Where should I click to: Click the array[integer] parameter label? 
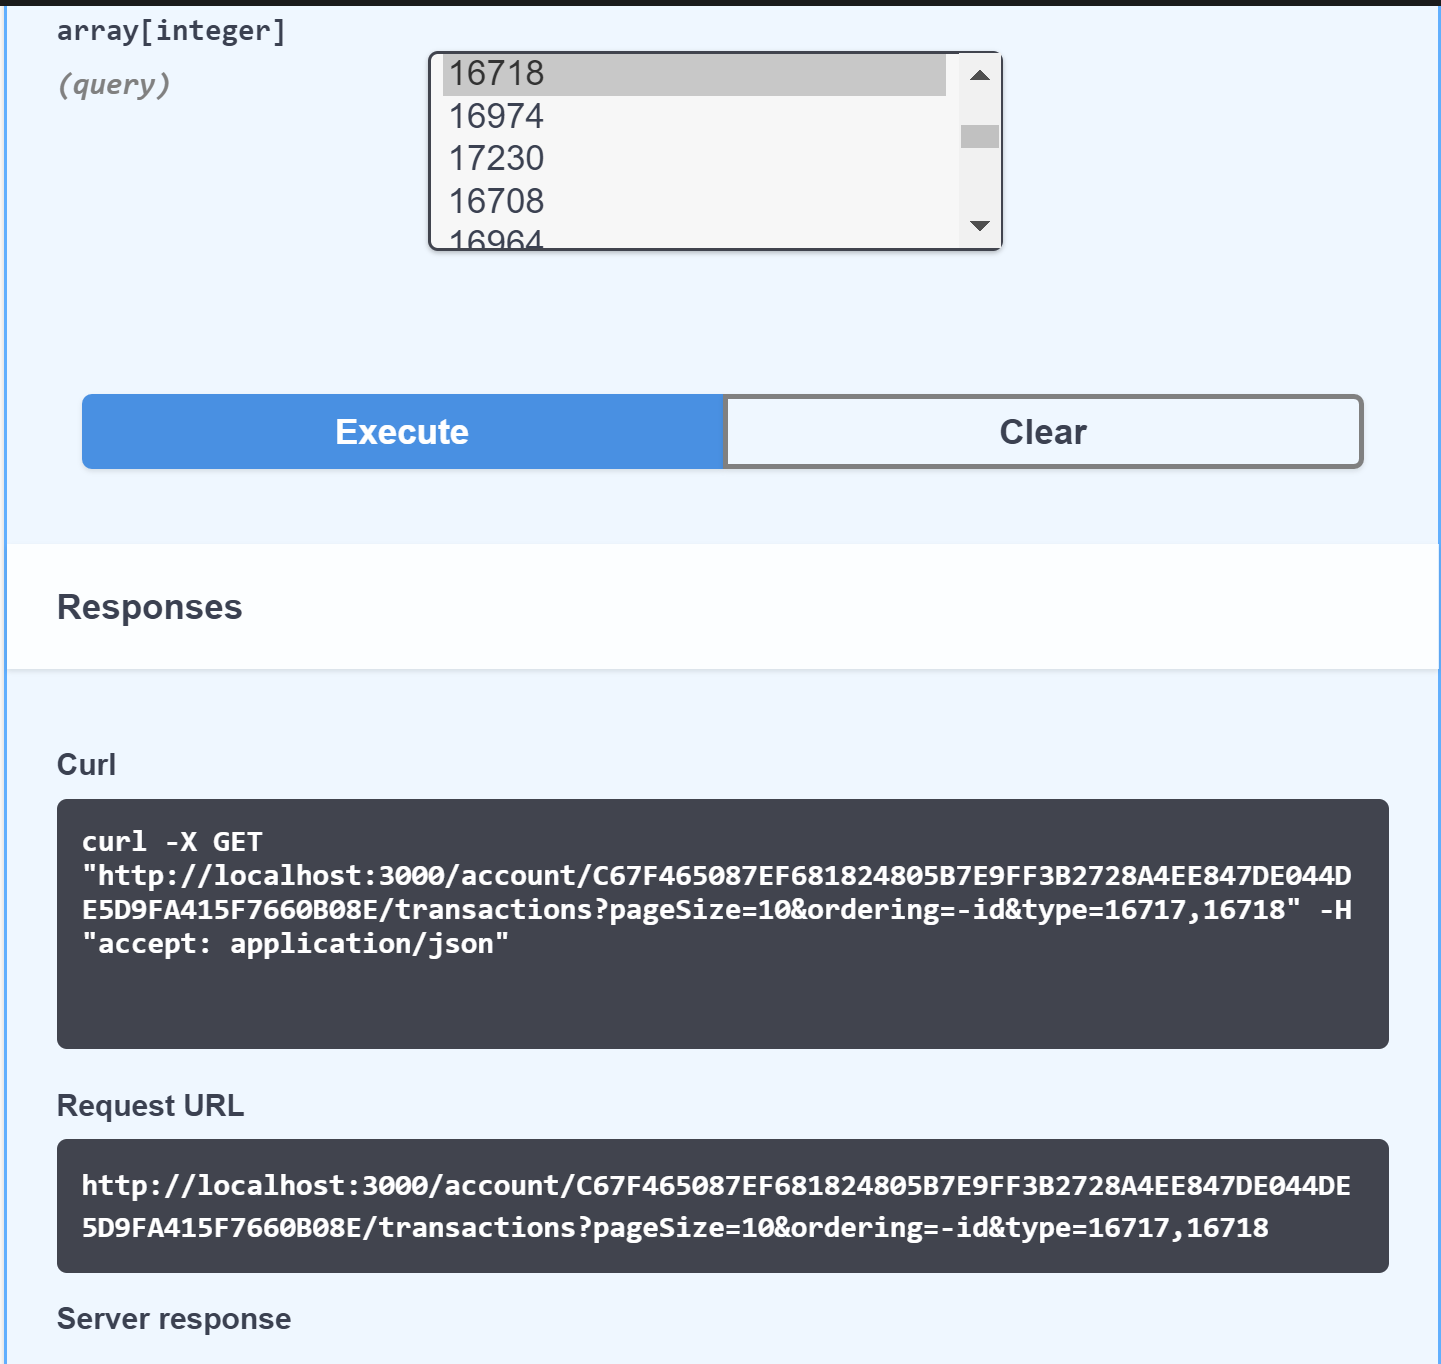tap(171, 30)
